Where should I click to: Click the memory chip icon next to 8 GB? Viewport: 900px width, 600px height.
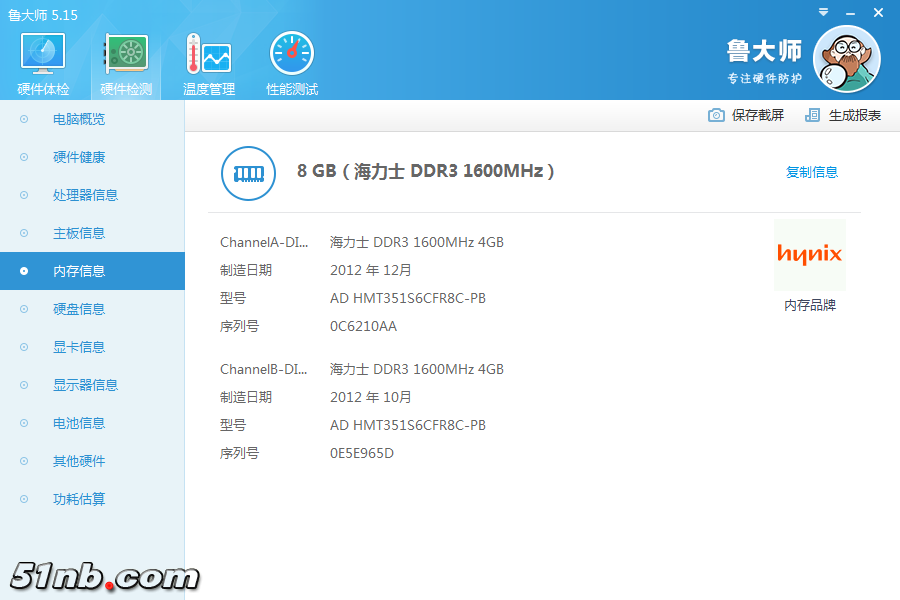point(247,173)
